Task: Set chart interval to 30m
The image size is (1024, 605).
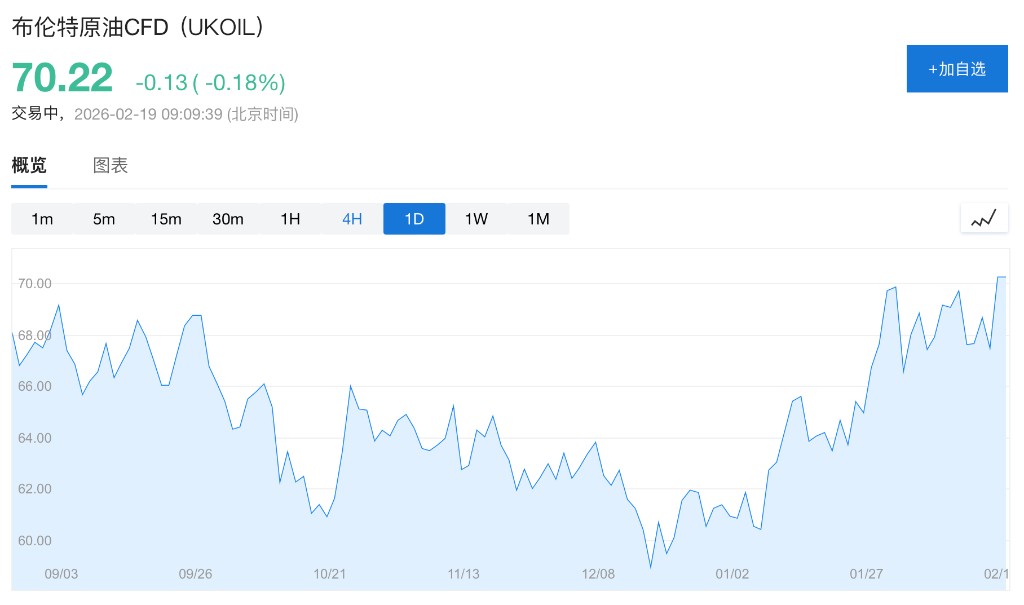Action: point(228,219)
